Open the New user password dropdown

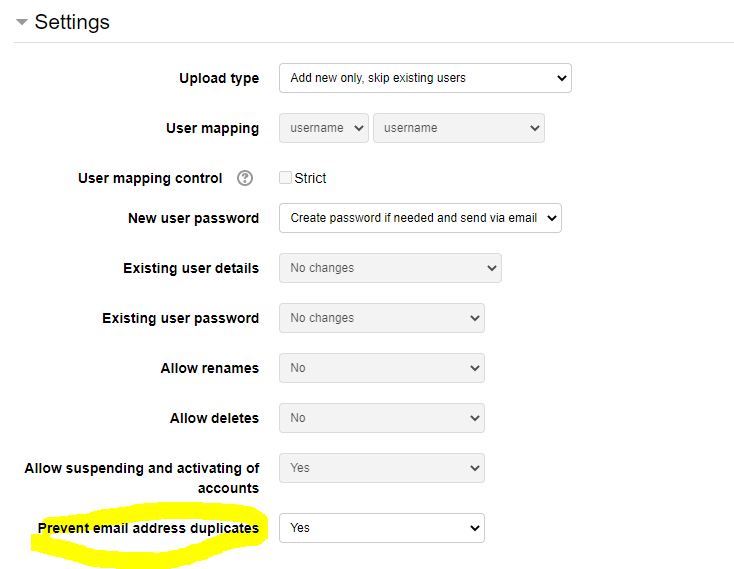[x=420, y=218]
